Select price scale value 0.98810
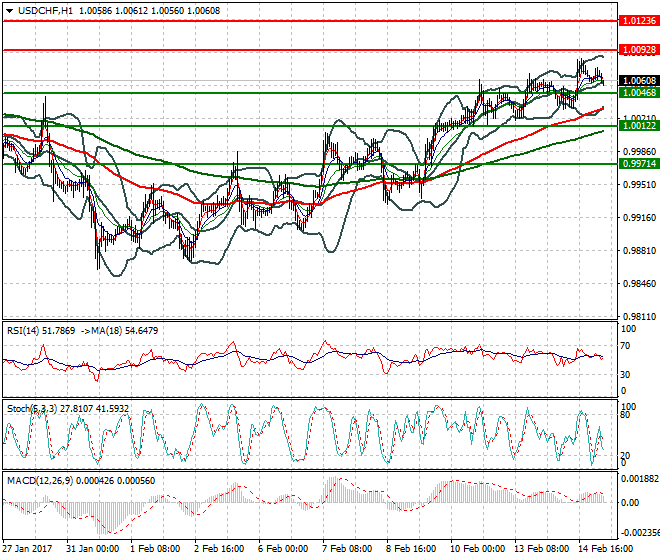The image size is (660, 560). coord(639,251)
